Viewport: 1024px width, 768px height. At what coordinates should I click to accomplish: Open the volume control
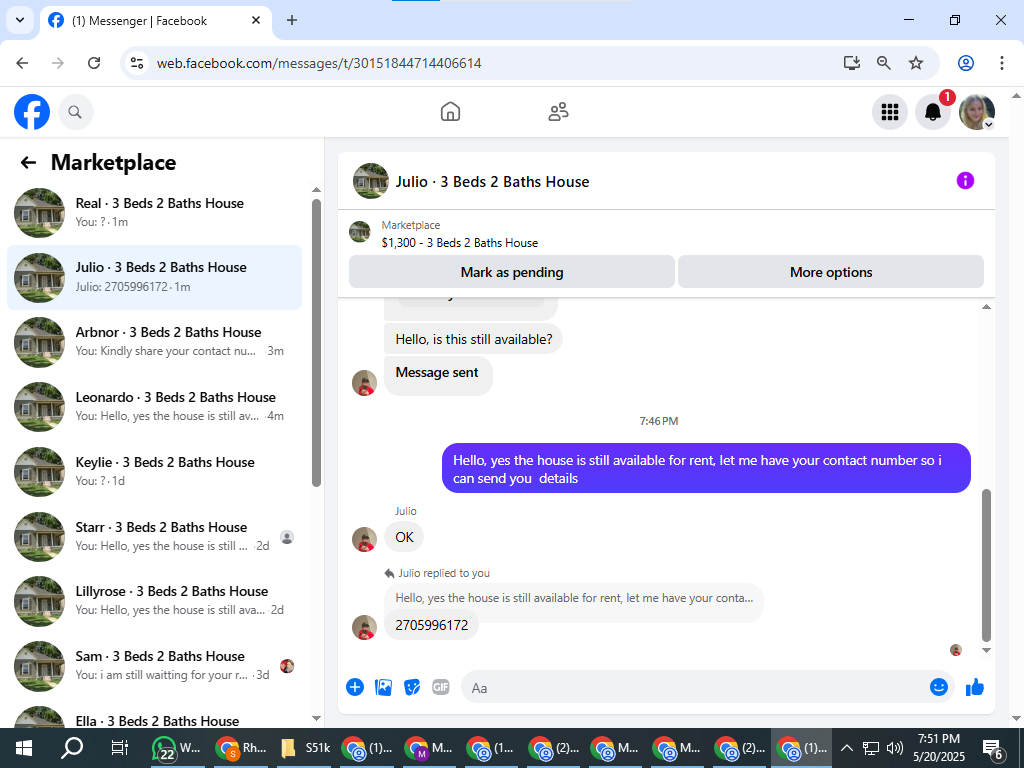[x=895, y=748]
